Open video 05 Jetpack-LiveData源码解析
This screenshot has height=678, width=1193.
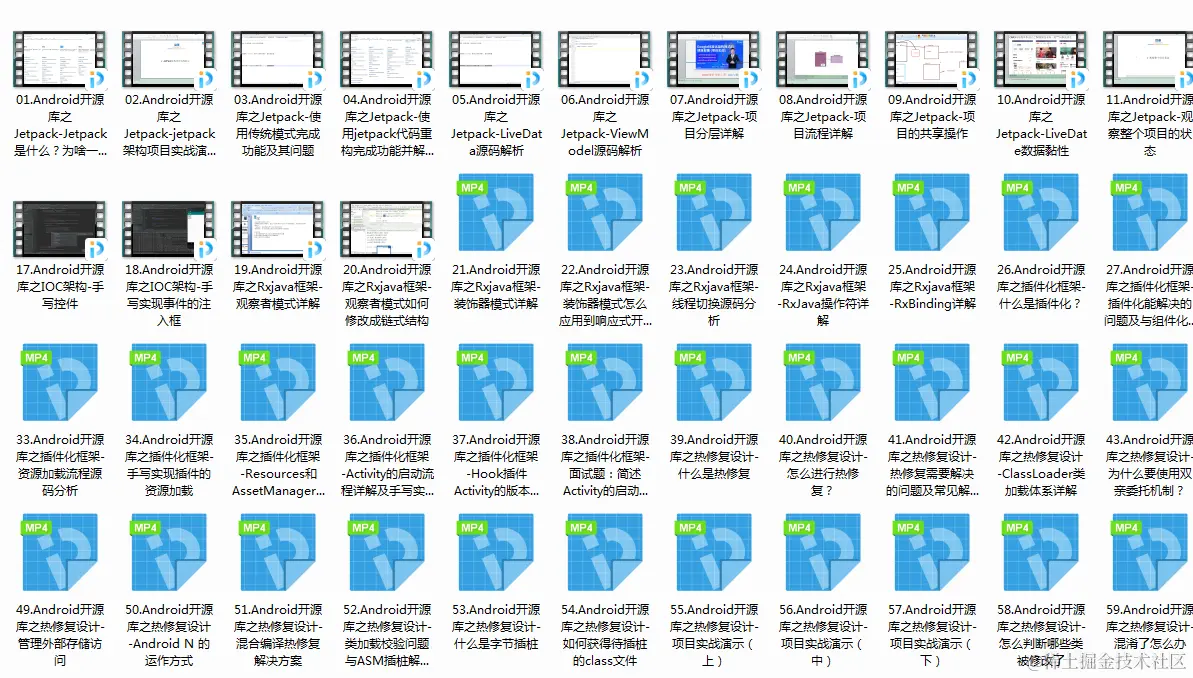tap(495, 60)
